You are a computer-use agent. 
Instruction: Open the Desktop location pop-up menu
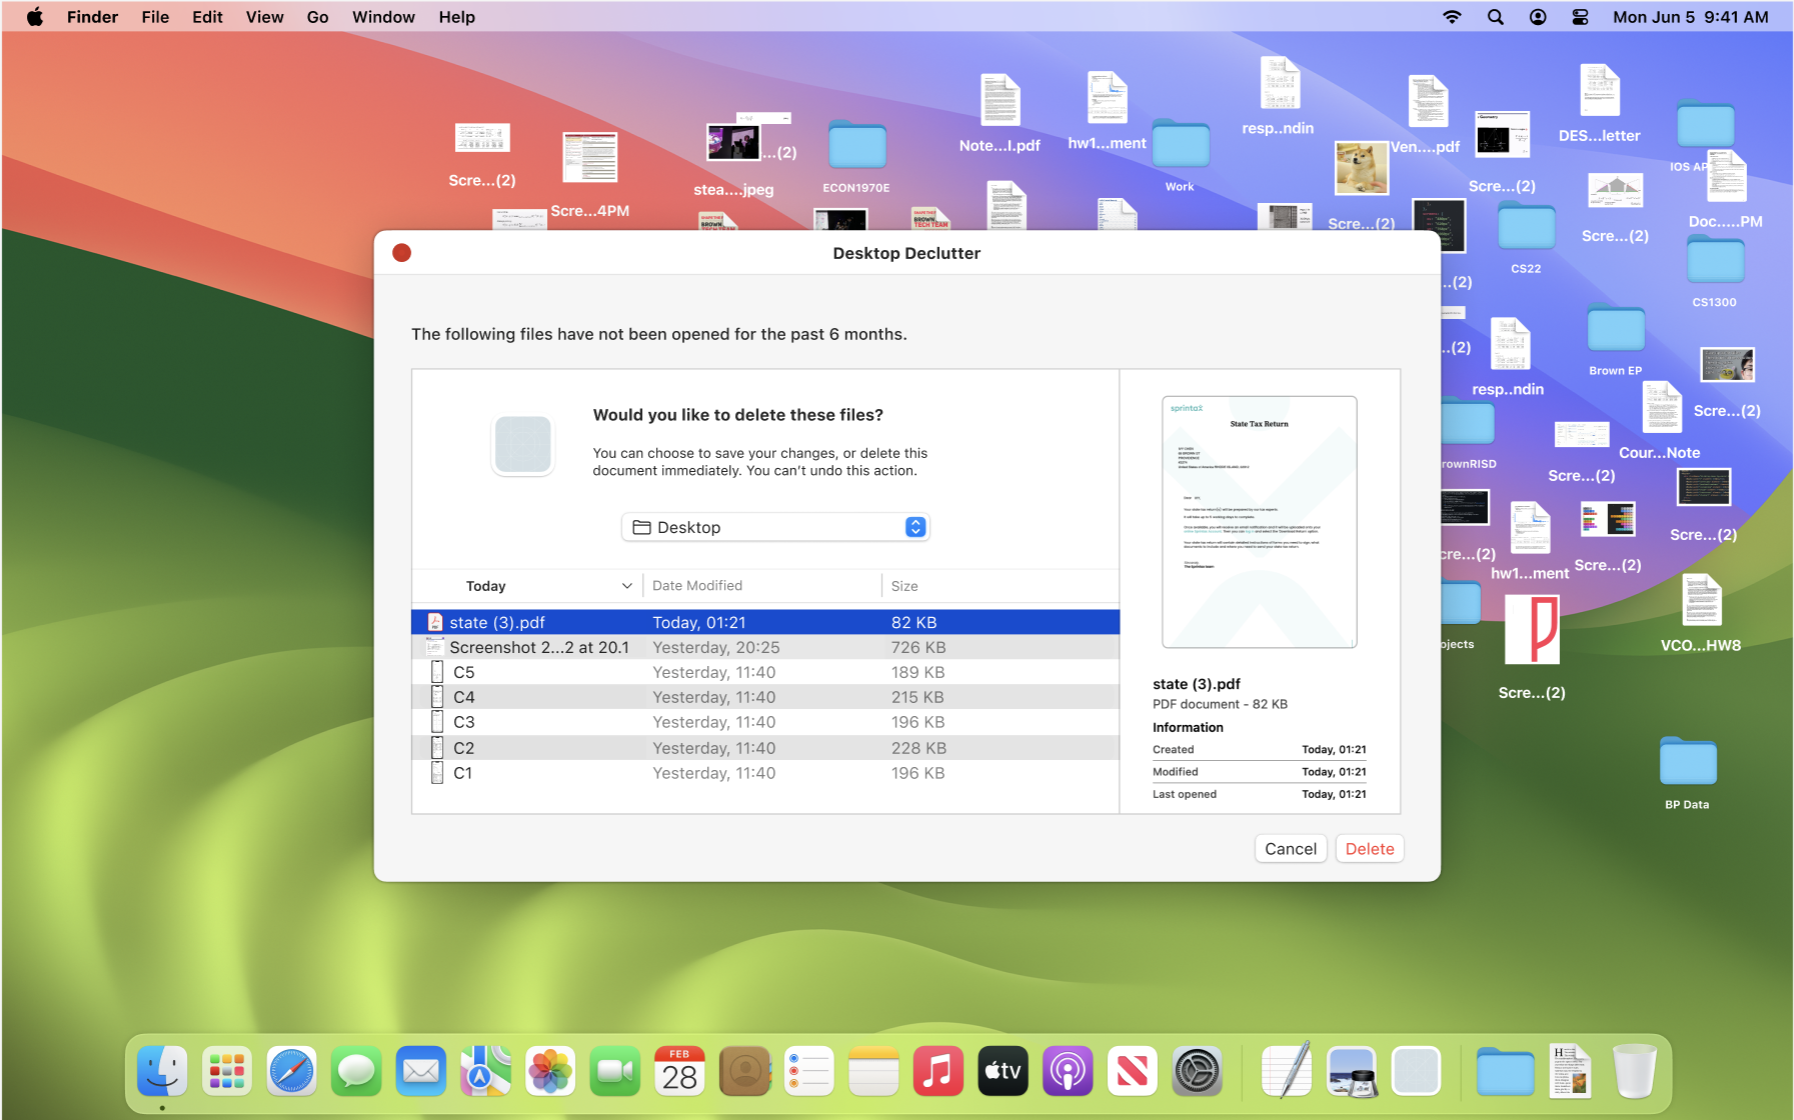776,527
